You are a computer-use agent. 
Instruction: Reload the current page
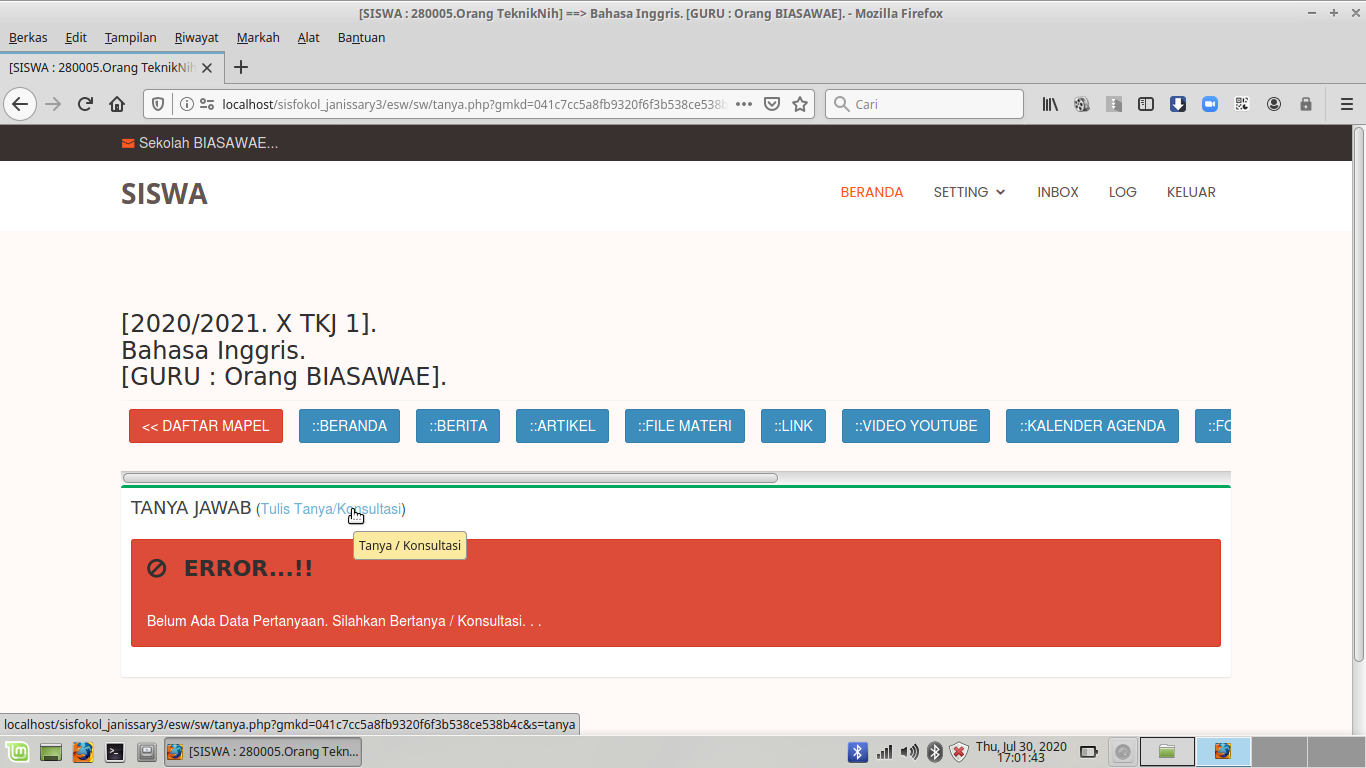click(x=85, y=104)
